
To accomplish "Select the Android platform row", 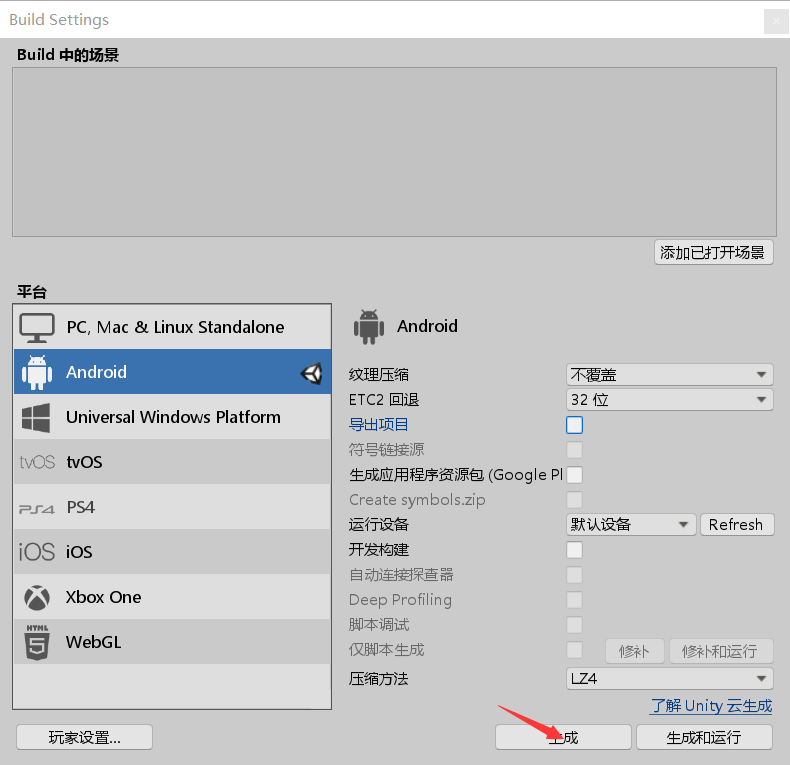I will pyautogui.click(x=172, y=372).
